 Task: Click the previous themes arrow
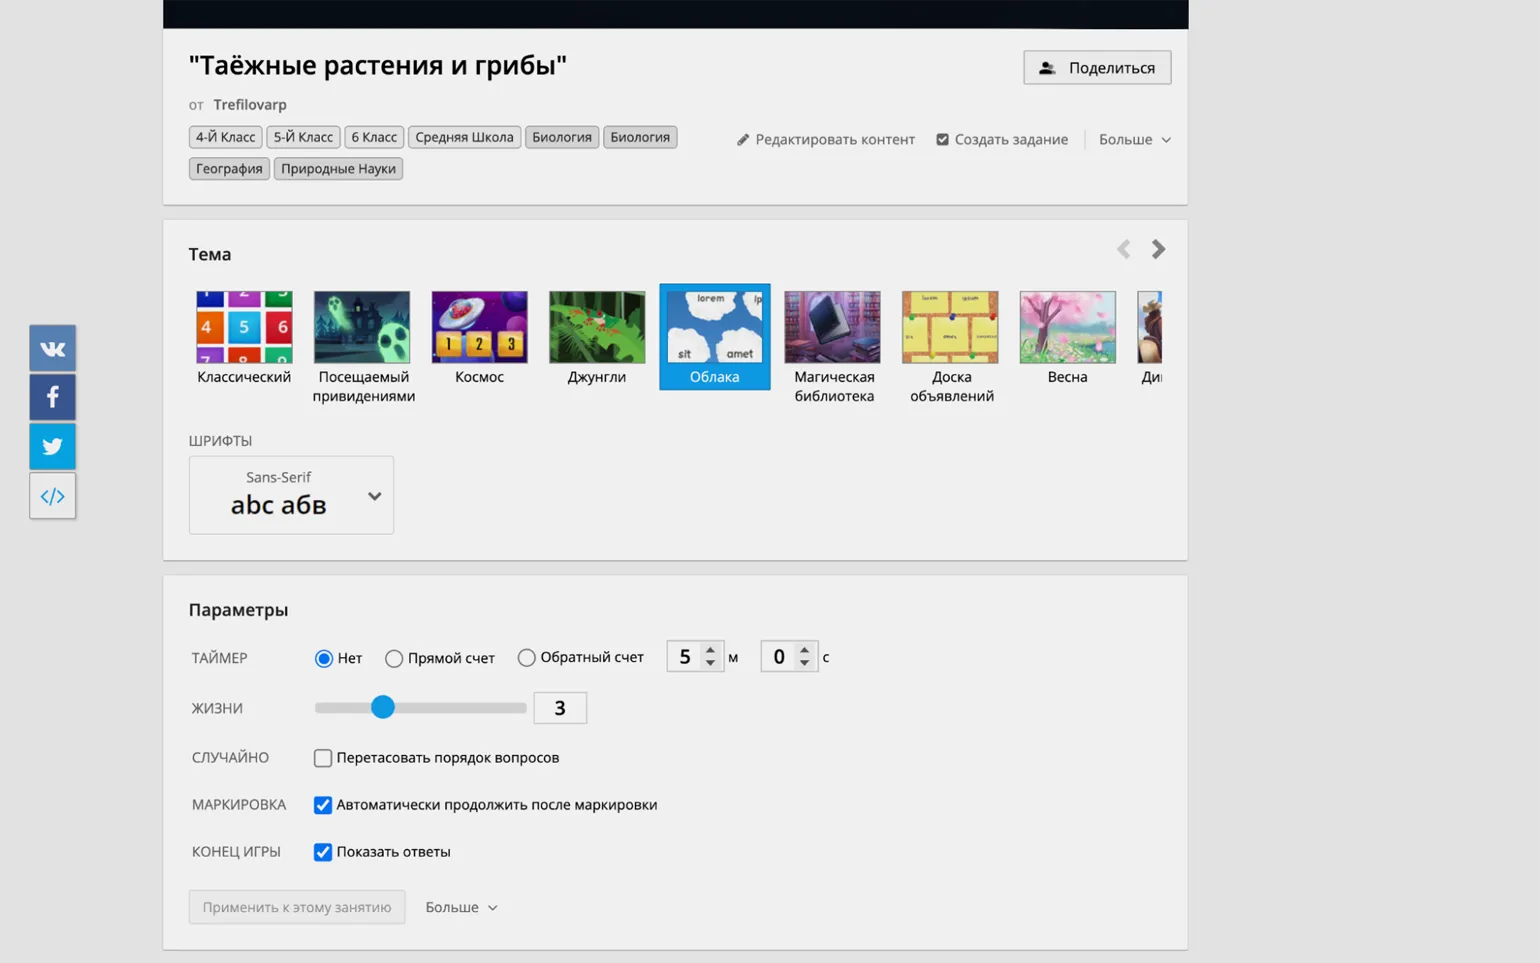coord(1124,249)
